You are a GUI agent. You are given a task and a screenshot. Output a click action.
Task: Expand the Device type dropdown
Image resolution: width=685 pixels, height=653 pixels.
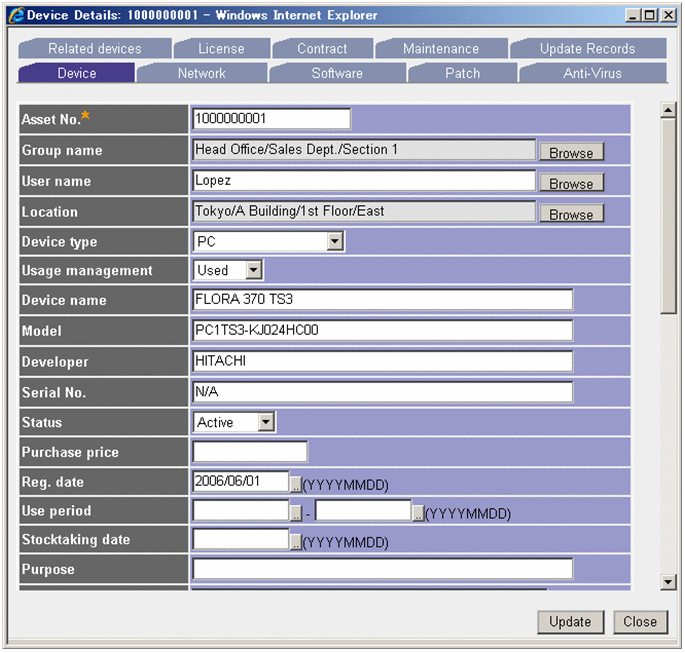click(335, 241)
